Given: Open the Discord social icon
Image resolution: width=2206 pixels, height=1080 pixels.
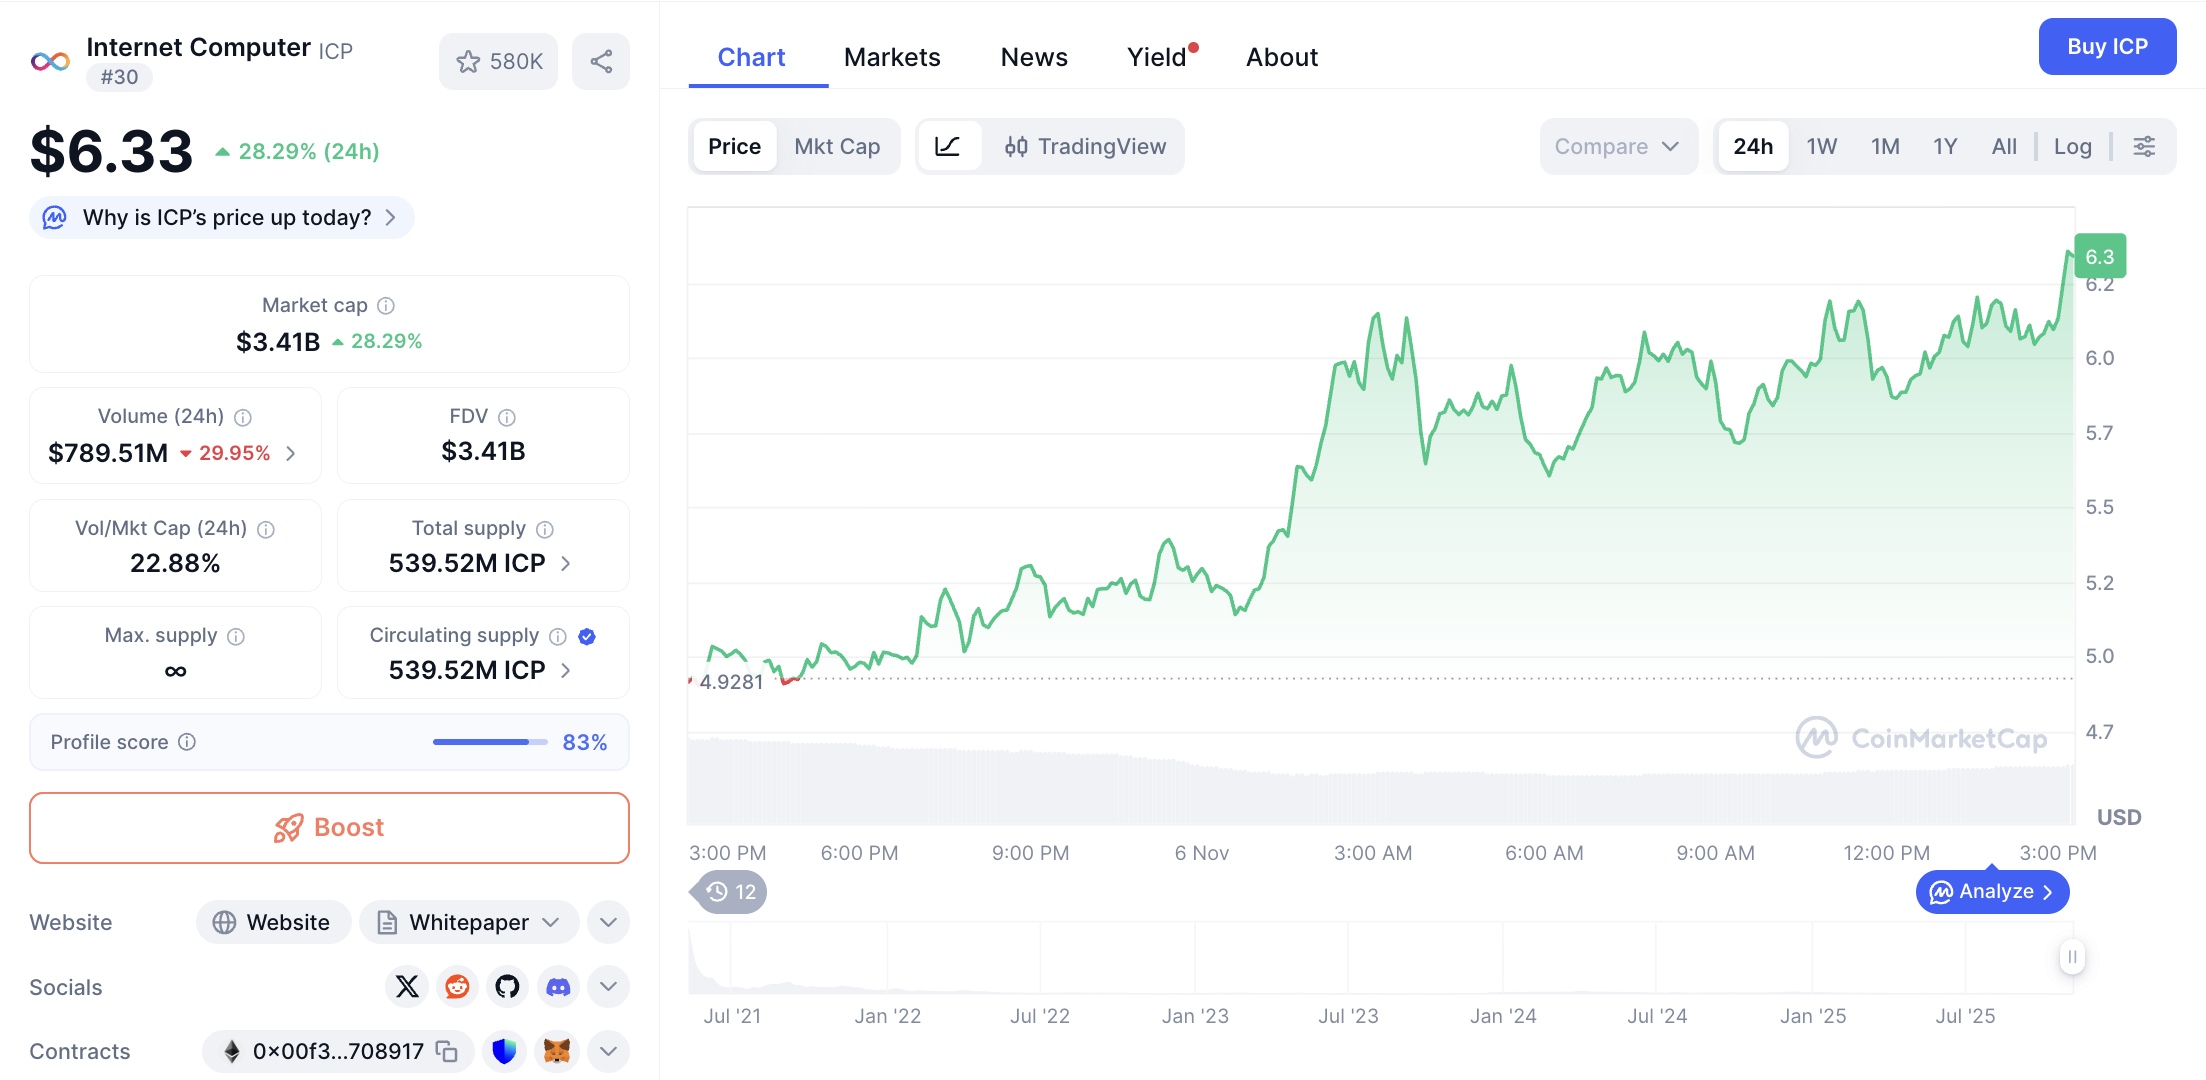Looking at the screenshot, I should 558,987.
